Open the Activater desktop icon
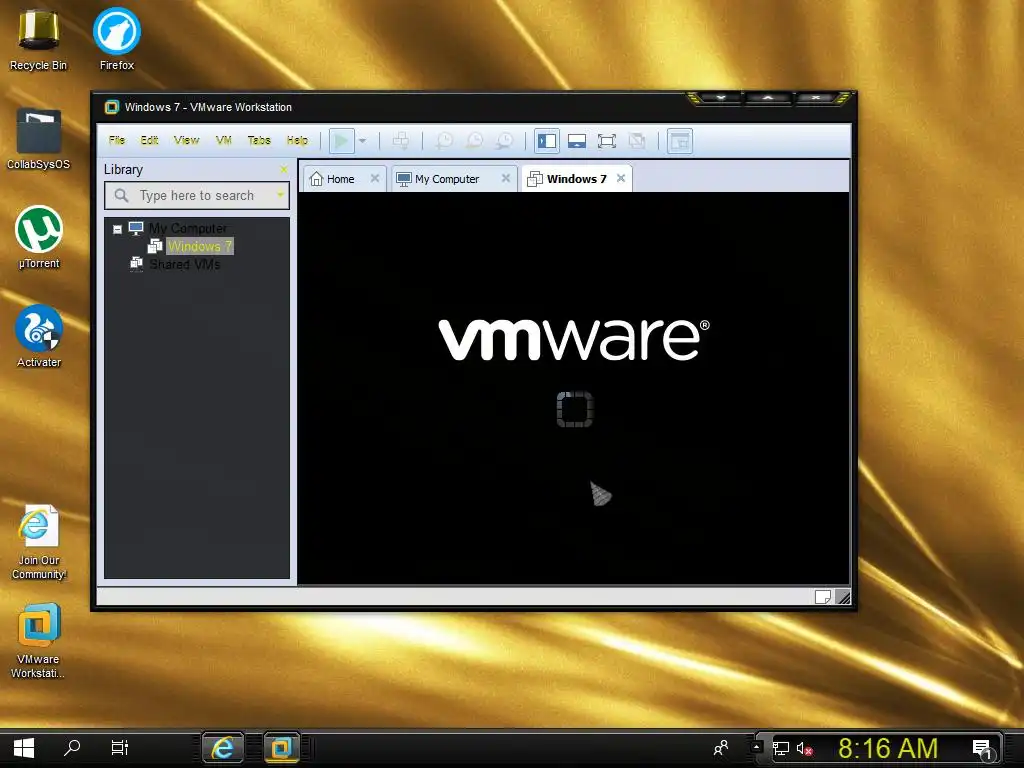1024x768 pixels. [x=39, y=337]
